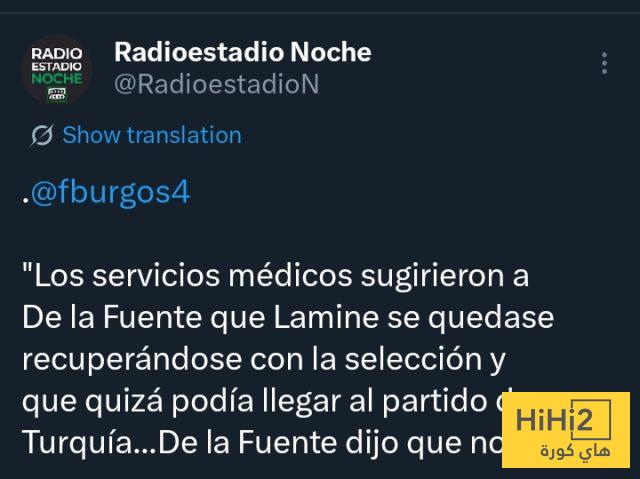The image size is (640, 479).
Task: Click the ESTADIO word in avatar logo
Action: (x=57, y=66)
